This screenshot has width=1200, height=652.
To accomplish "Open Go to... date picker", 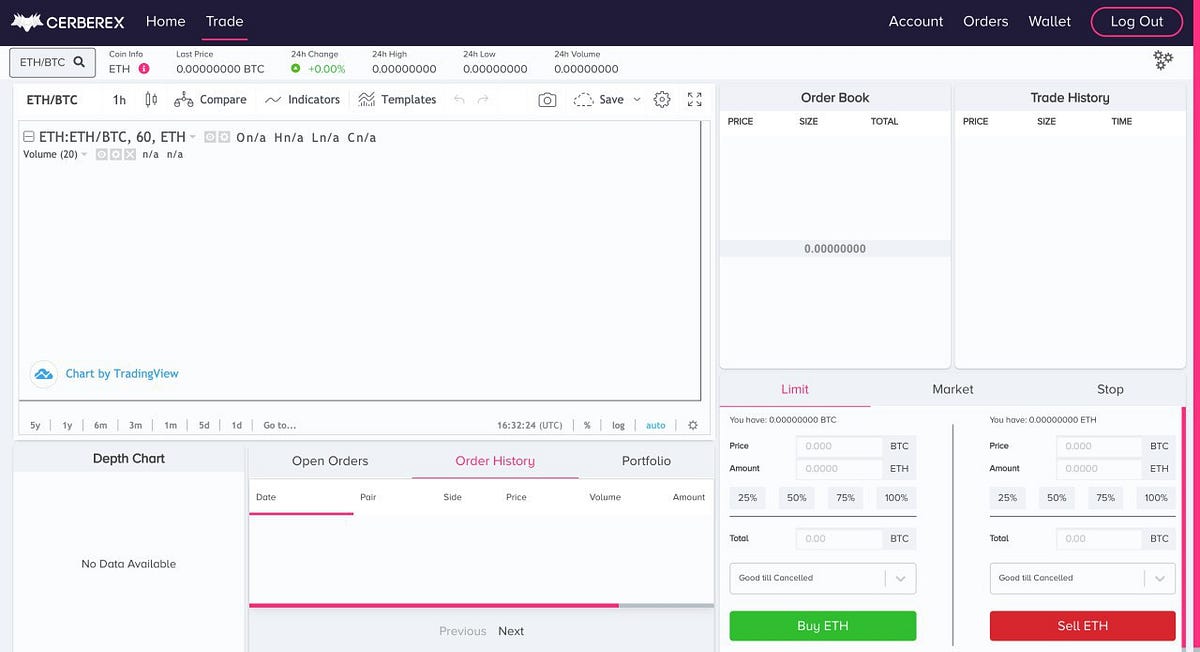I will 280,425.
